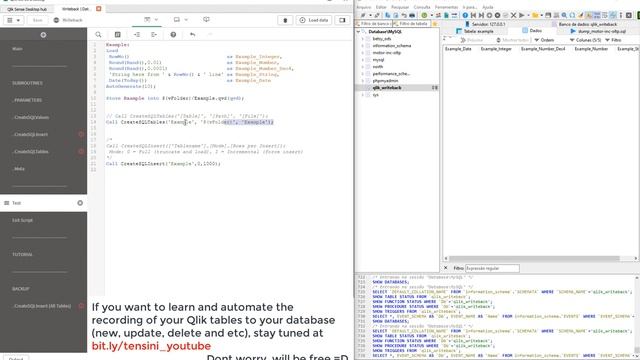Undo last edit in the script editor
Image resolution: width=640 pixels, height=360 pixels.
point(192,35)
